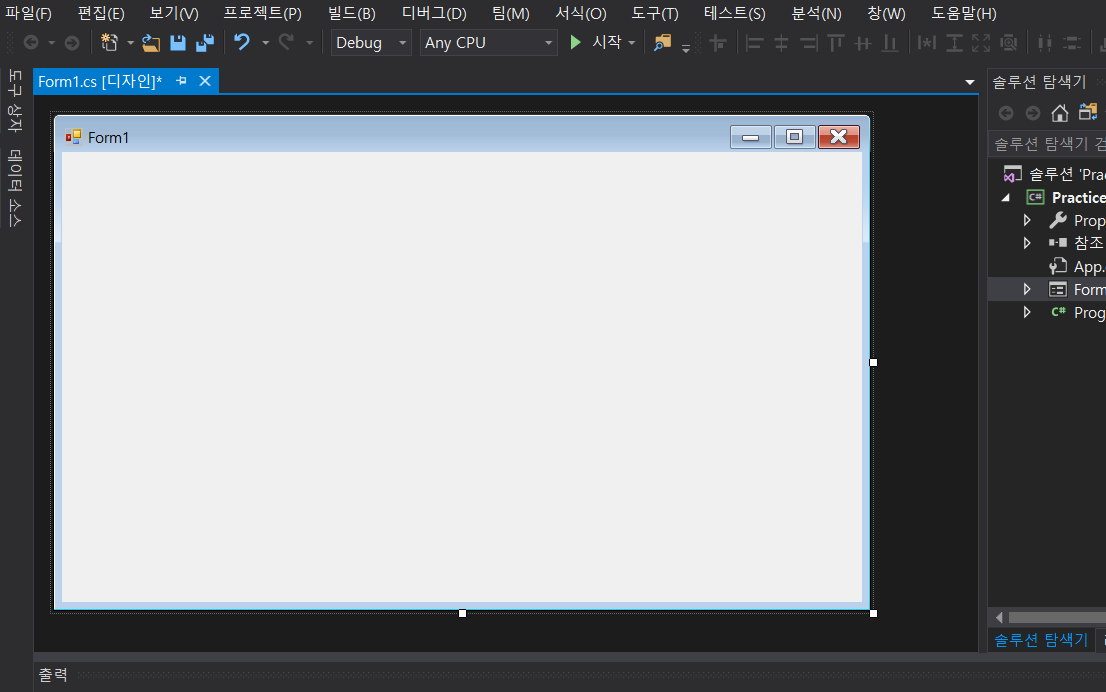1106x692 pixels.
Task: Click the Align Tops layout icon
Action: (836, 43)
